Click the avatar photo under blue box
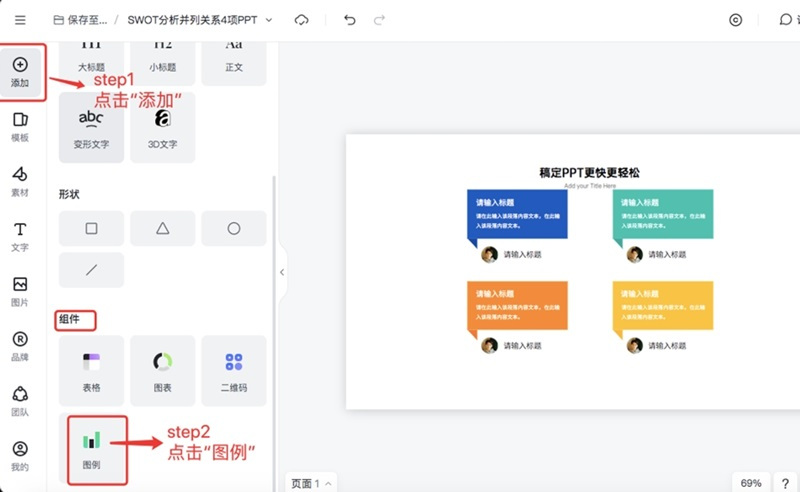This screenshot has width=800, height=492. coord(489,254)
